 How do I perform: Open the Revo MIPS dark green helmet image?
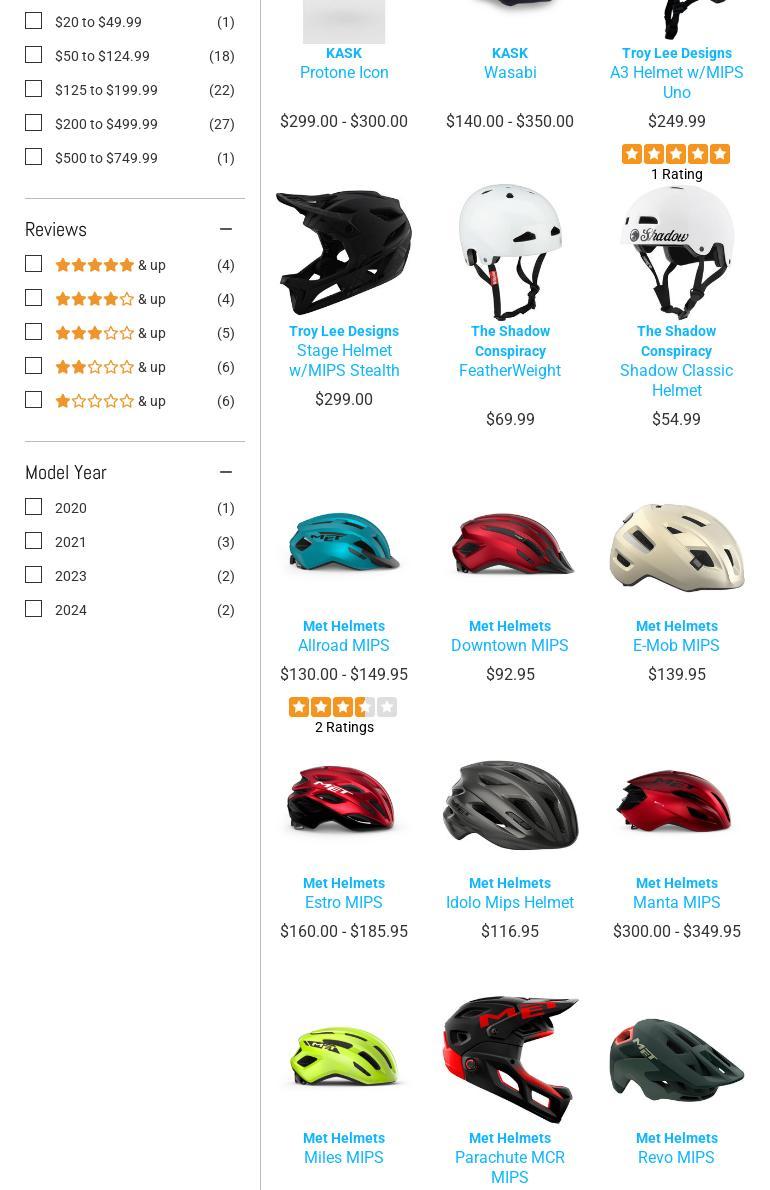coord(677,1059)
